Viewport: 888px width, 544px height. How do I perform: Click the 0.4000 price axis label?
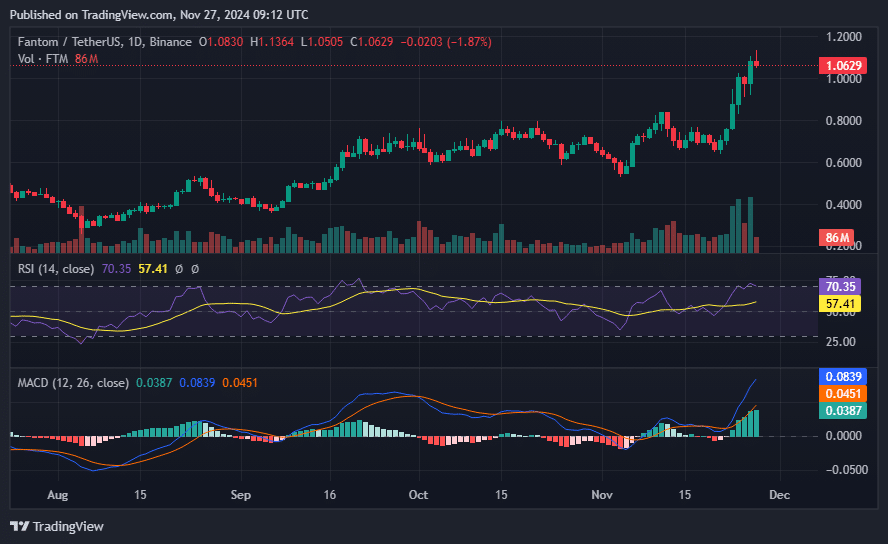(x=844, y=205)
